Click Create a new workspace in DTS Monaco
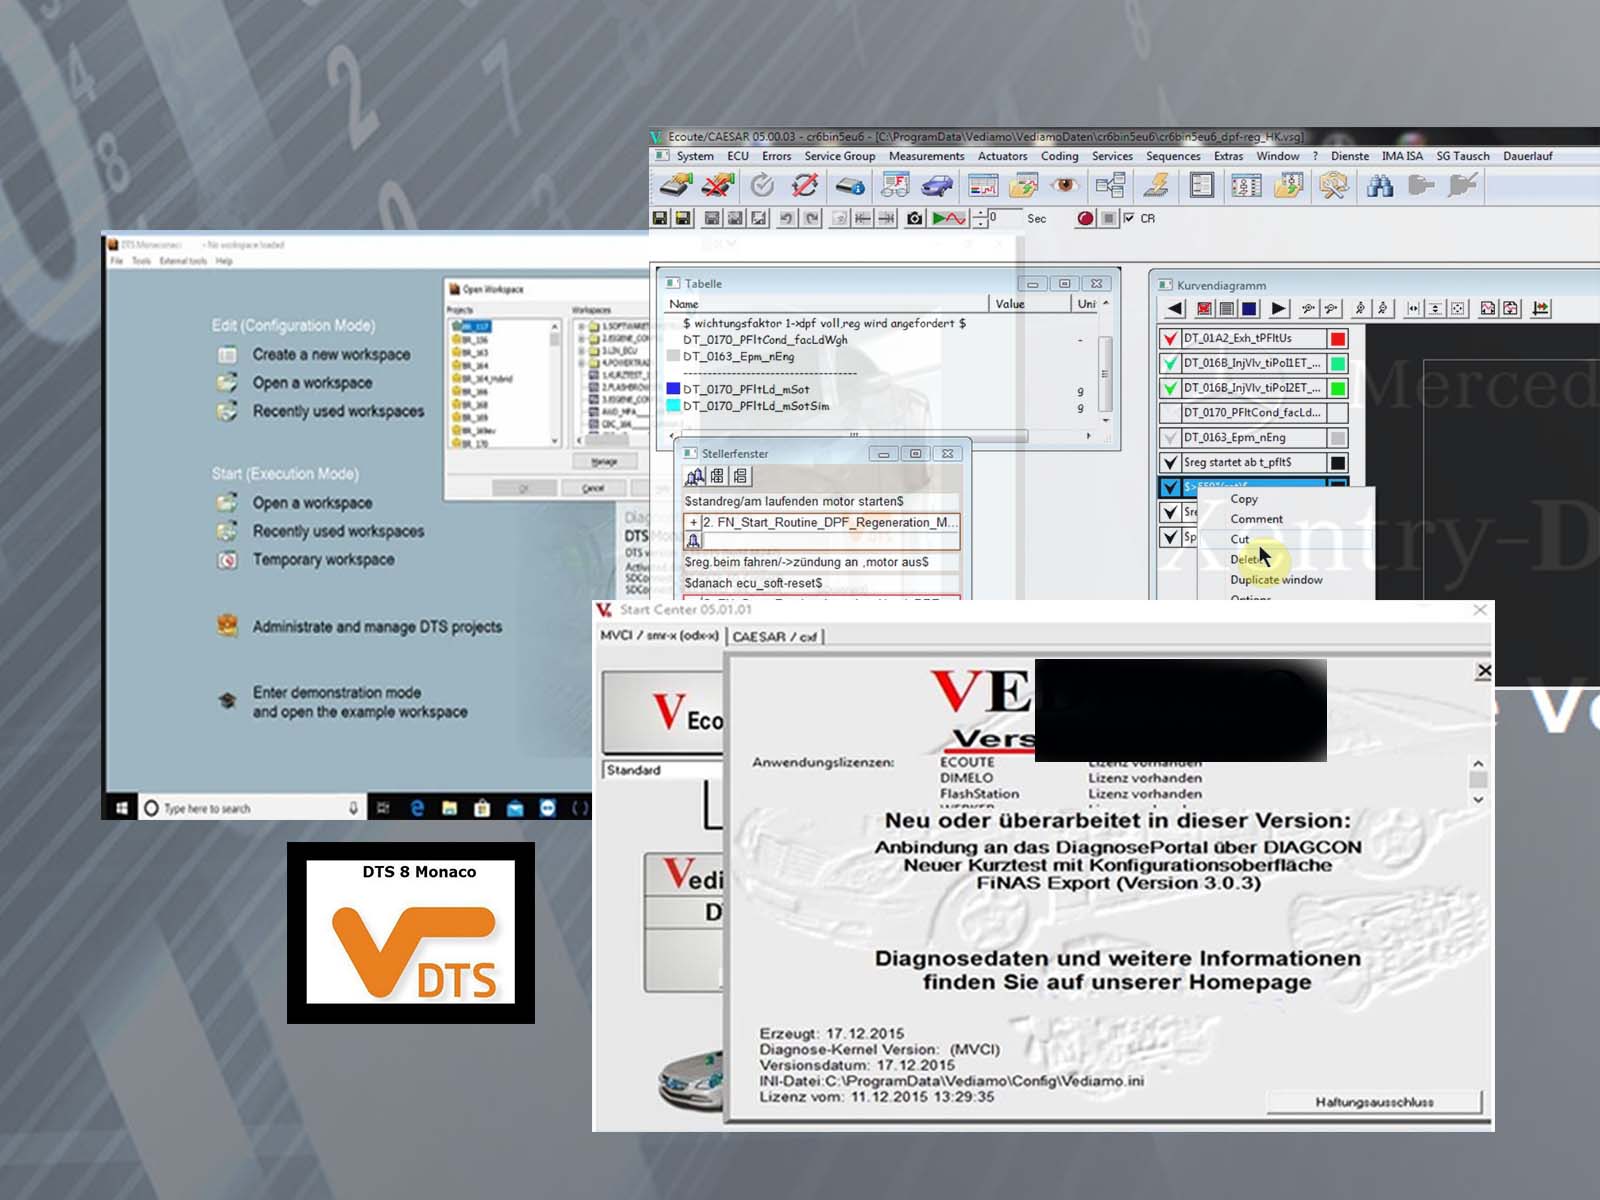 pyautogui.click(x=331, y=355)
